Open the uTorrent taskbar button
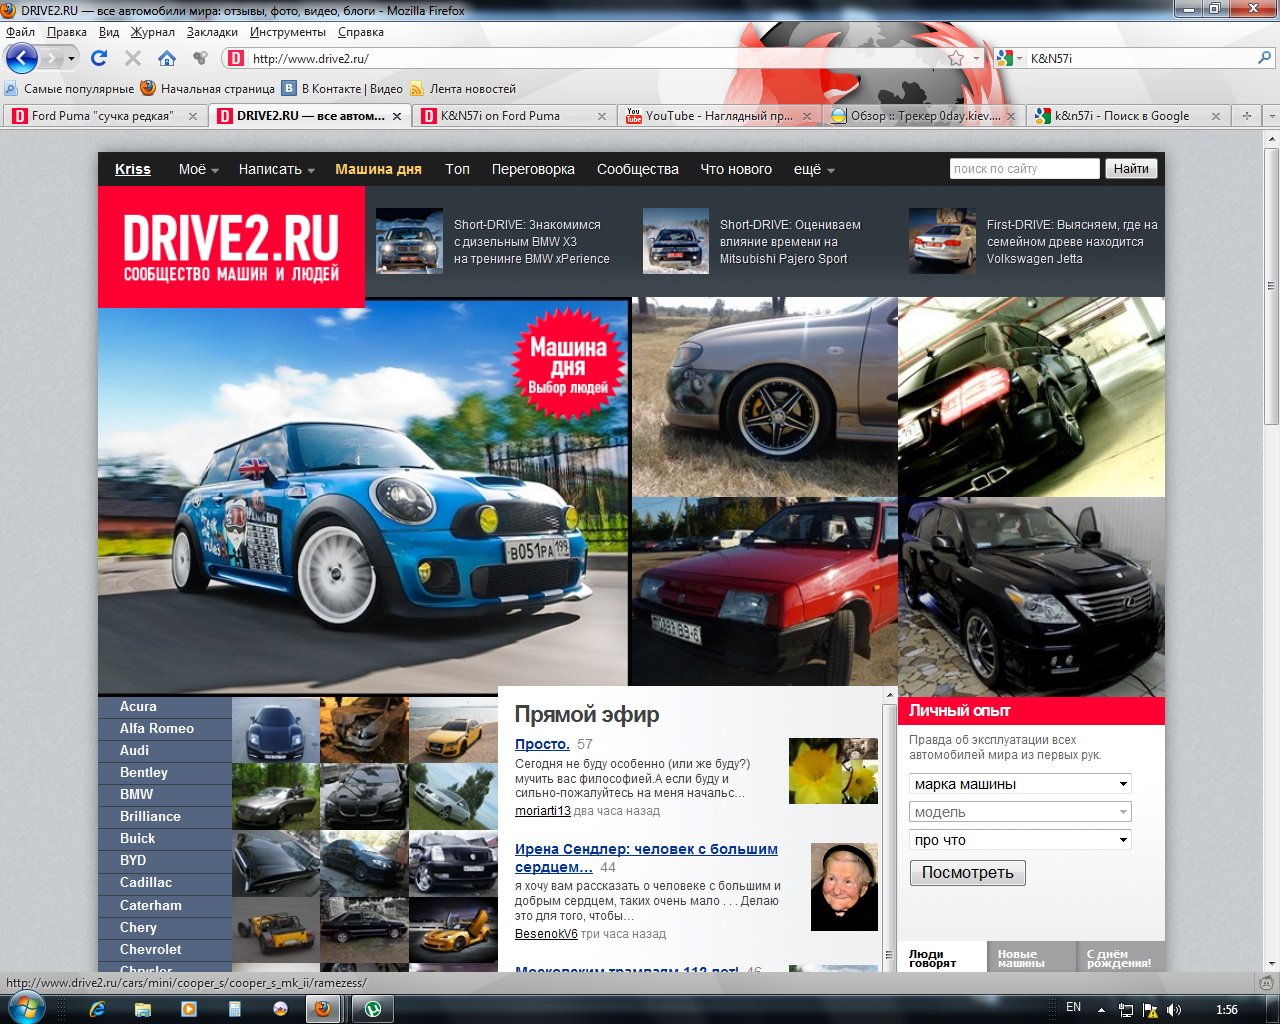This screenshot has height=1024, width=1280. tap(373, 1009)
